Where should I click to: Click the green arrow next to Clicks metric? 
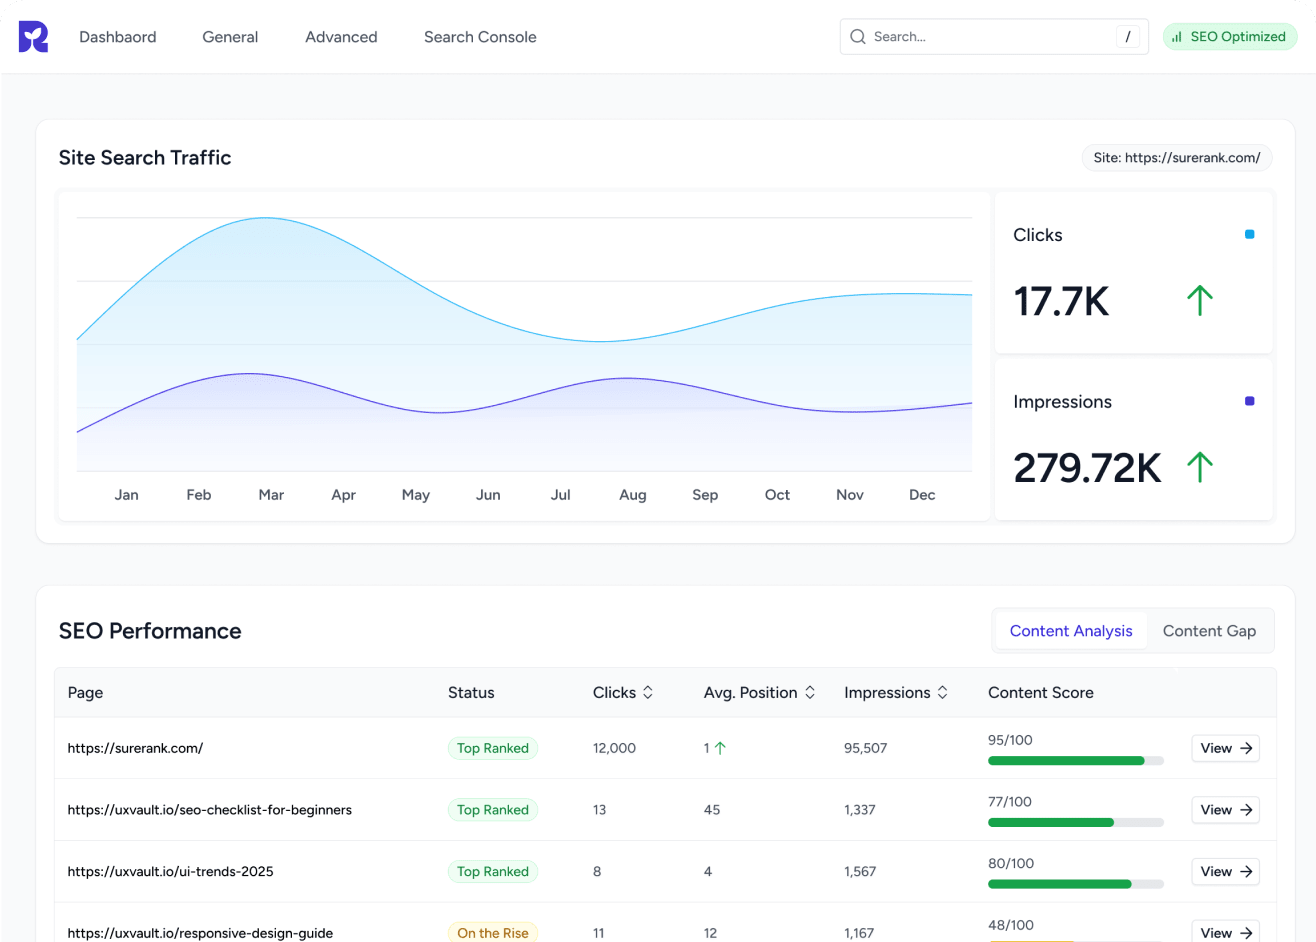pyautogui.click(x=1198, y=300)
